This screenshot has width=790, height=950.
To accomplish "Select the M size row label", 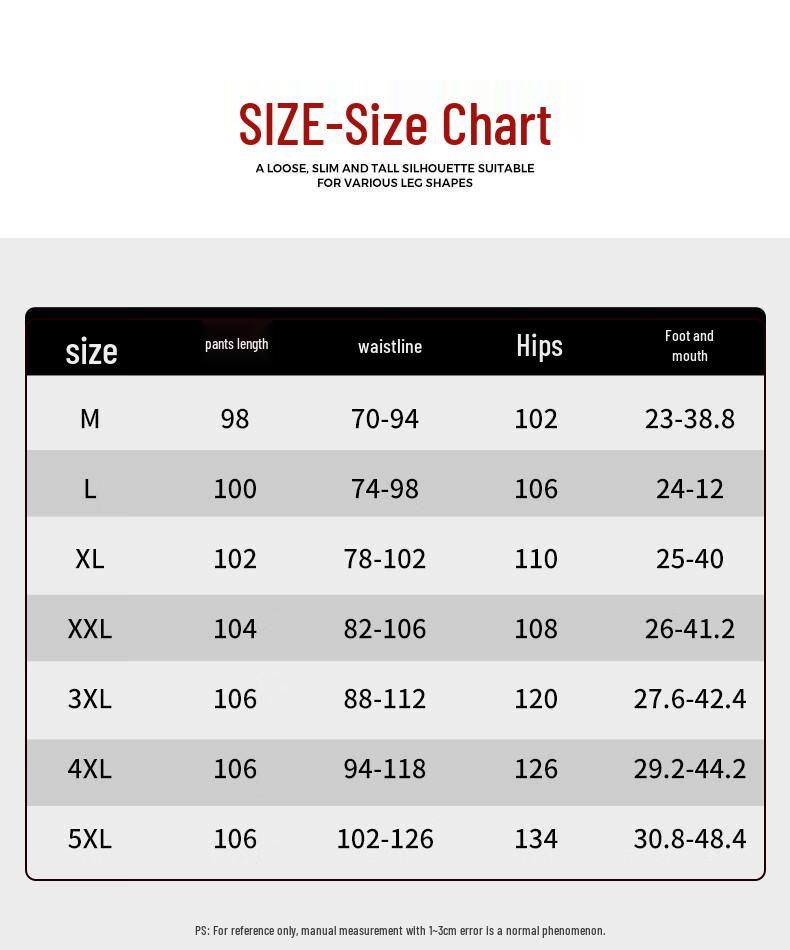I will click(90, 418).
